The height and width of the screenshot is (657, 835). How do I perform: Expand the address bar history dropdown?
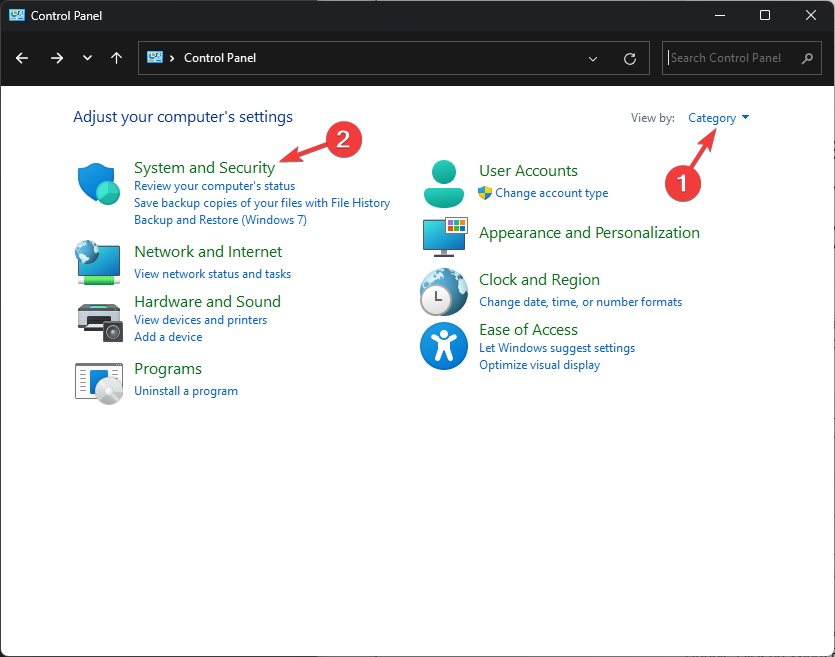point(593,58)
